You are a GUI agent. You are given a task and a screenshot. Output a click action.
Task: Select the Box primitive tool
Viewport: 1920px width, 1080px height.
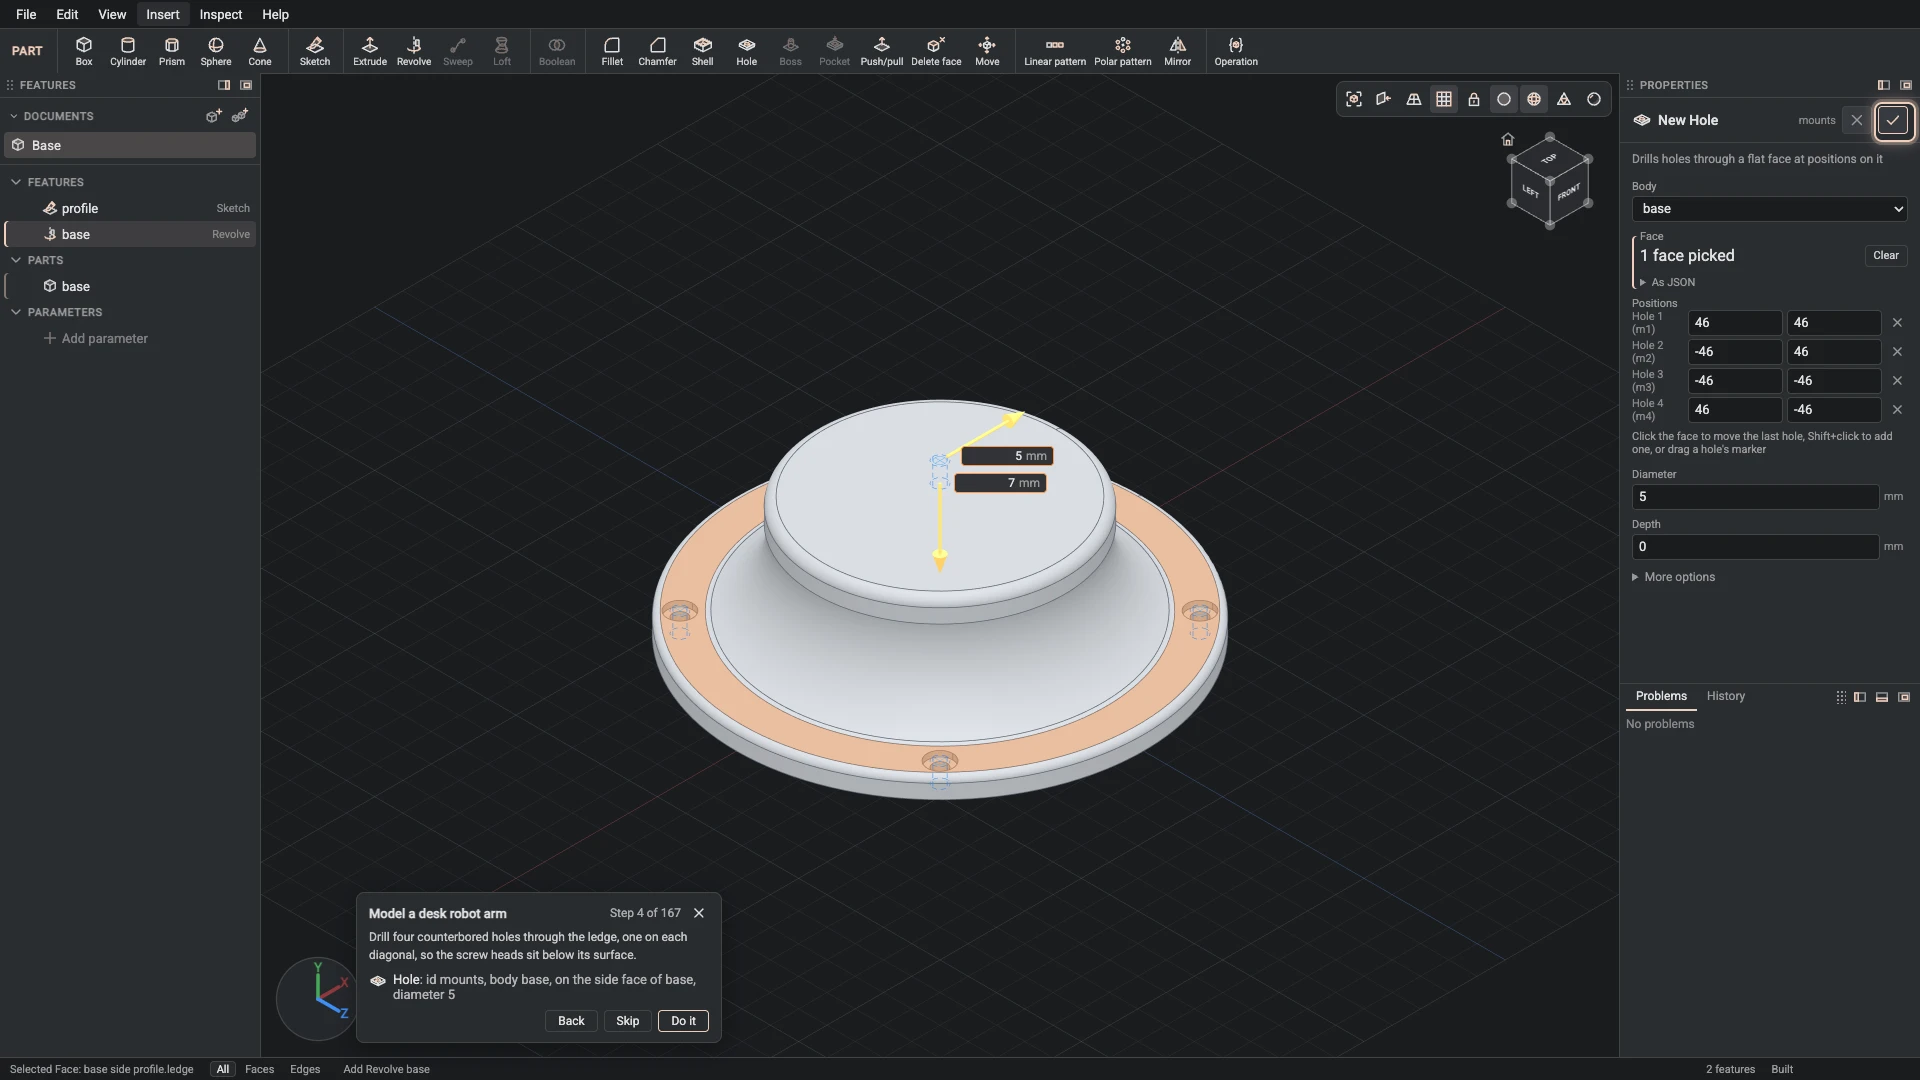[x=84, y=51]
